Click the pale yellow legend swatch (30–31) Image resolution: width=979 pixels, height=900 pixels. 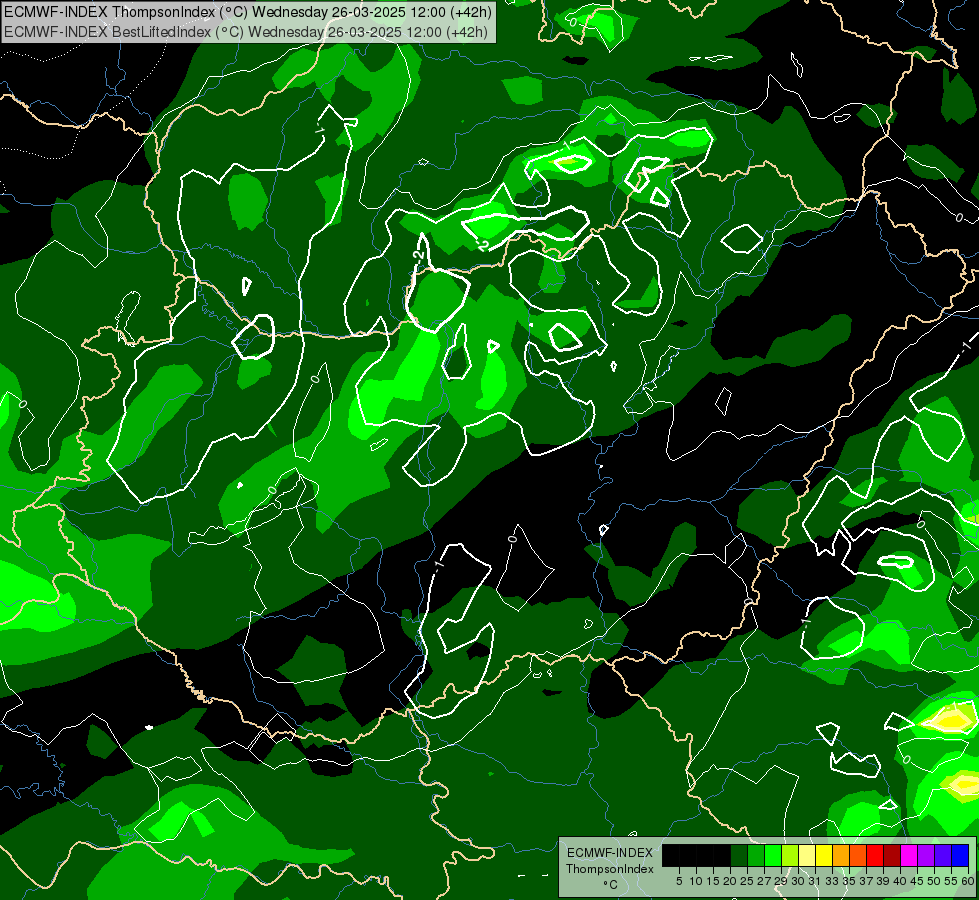806,855
